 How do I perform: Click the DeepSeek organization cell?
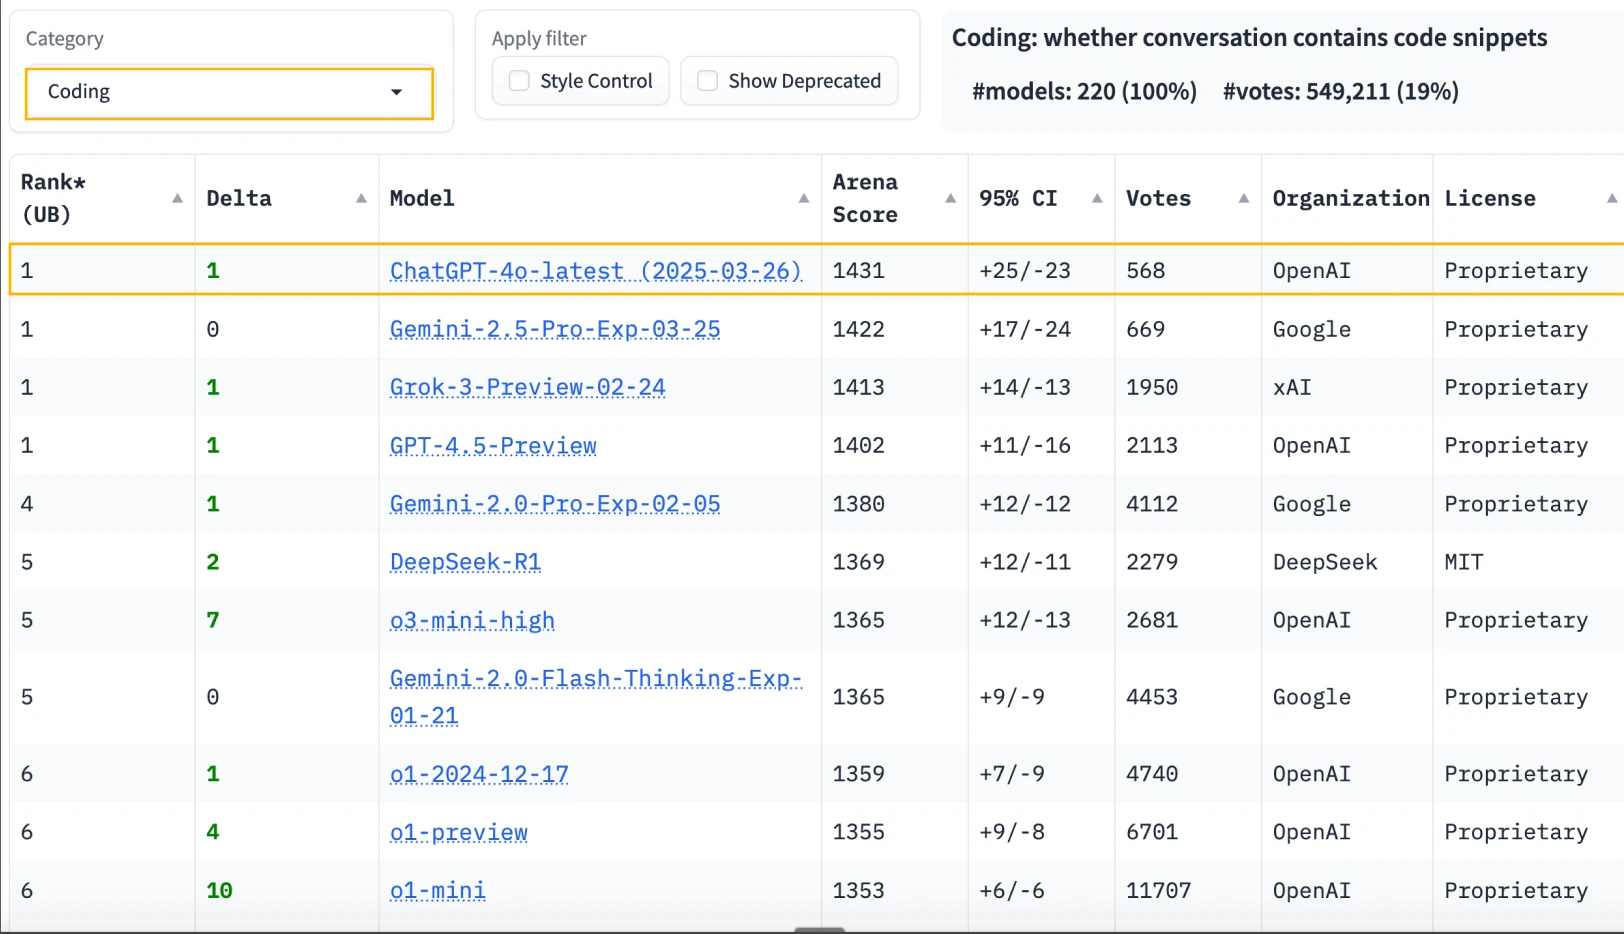tap(1325, 562)
